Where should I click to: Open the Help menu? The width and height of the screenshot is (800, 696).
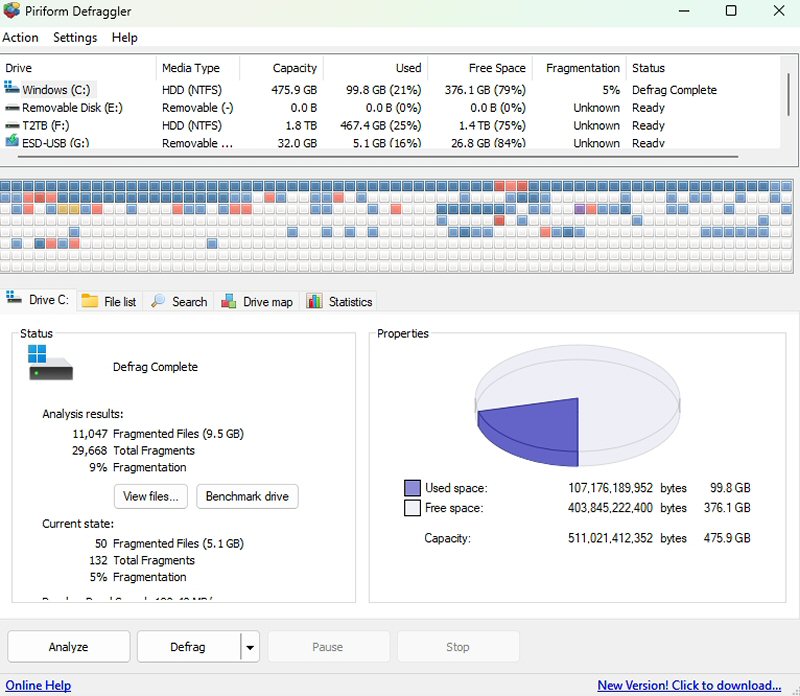[125, 37]
